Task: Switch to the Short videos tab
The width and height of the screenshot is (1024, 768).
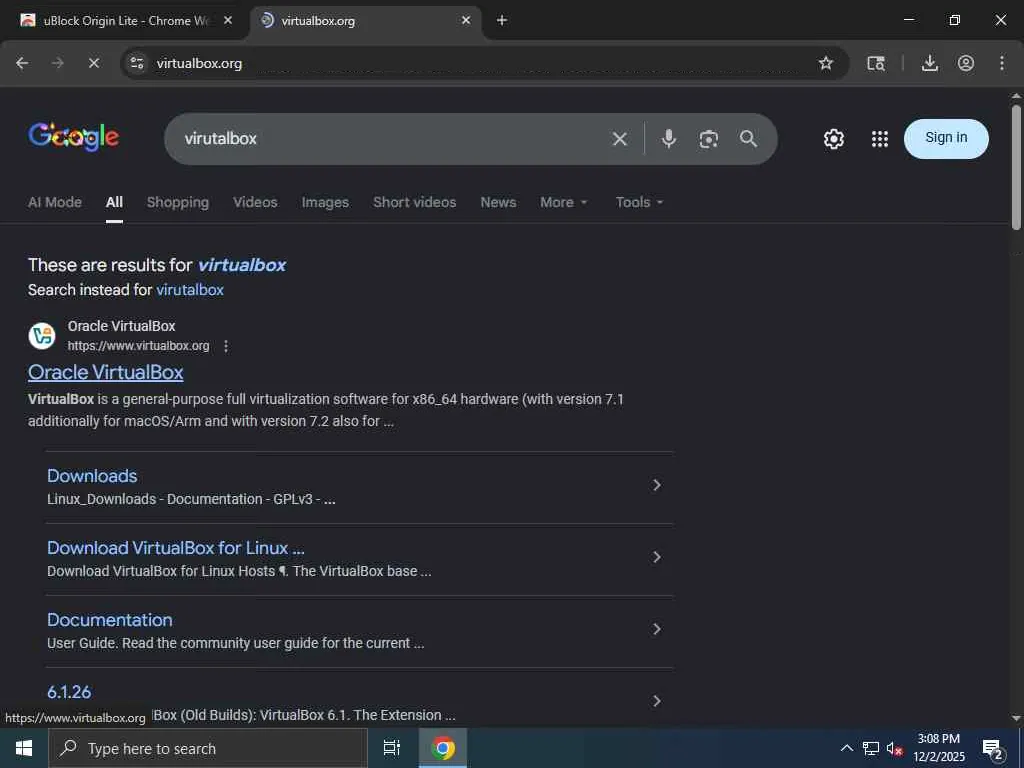Action: point(415,202)
